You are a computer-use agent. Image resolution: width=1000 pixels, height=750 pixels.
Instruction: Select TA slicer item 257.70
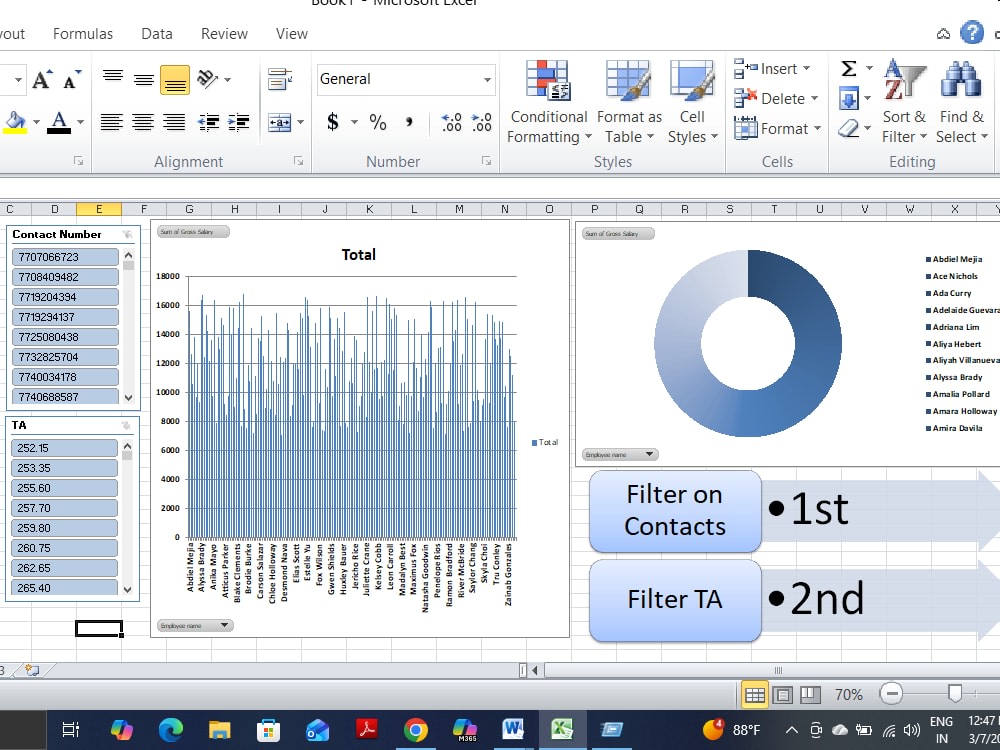pos(64,508)
